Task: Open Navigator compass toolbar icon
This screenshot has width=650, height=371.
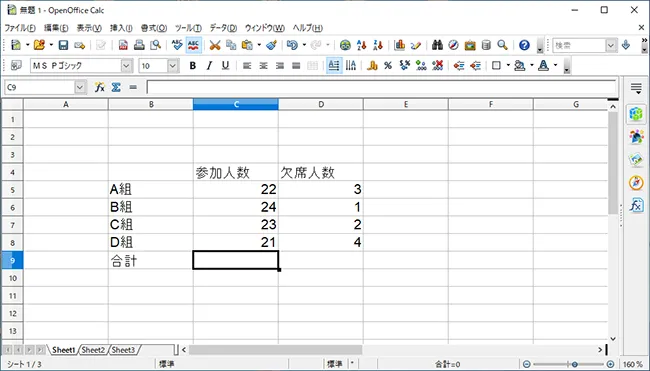Action: pyautogui.click(x=454, y=45)
